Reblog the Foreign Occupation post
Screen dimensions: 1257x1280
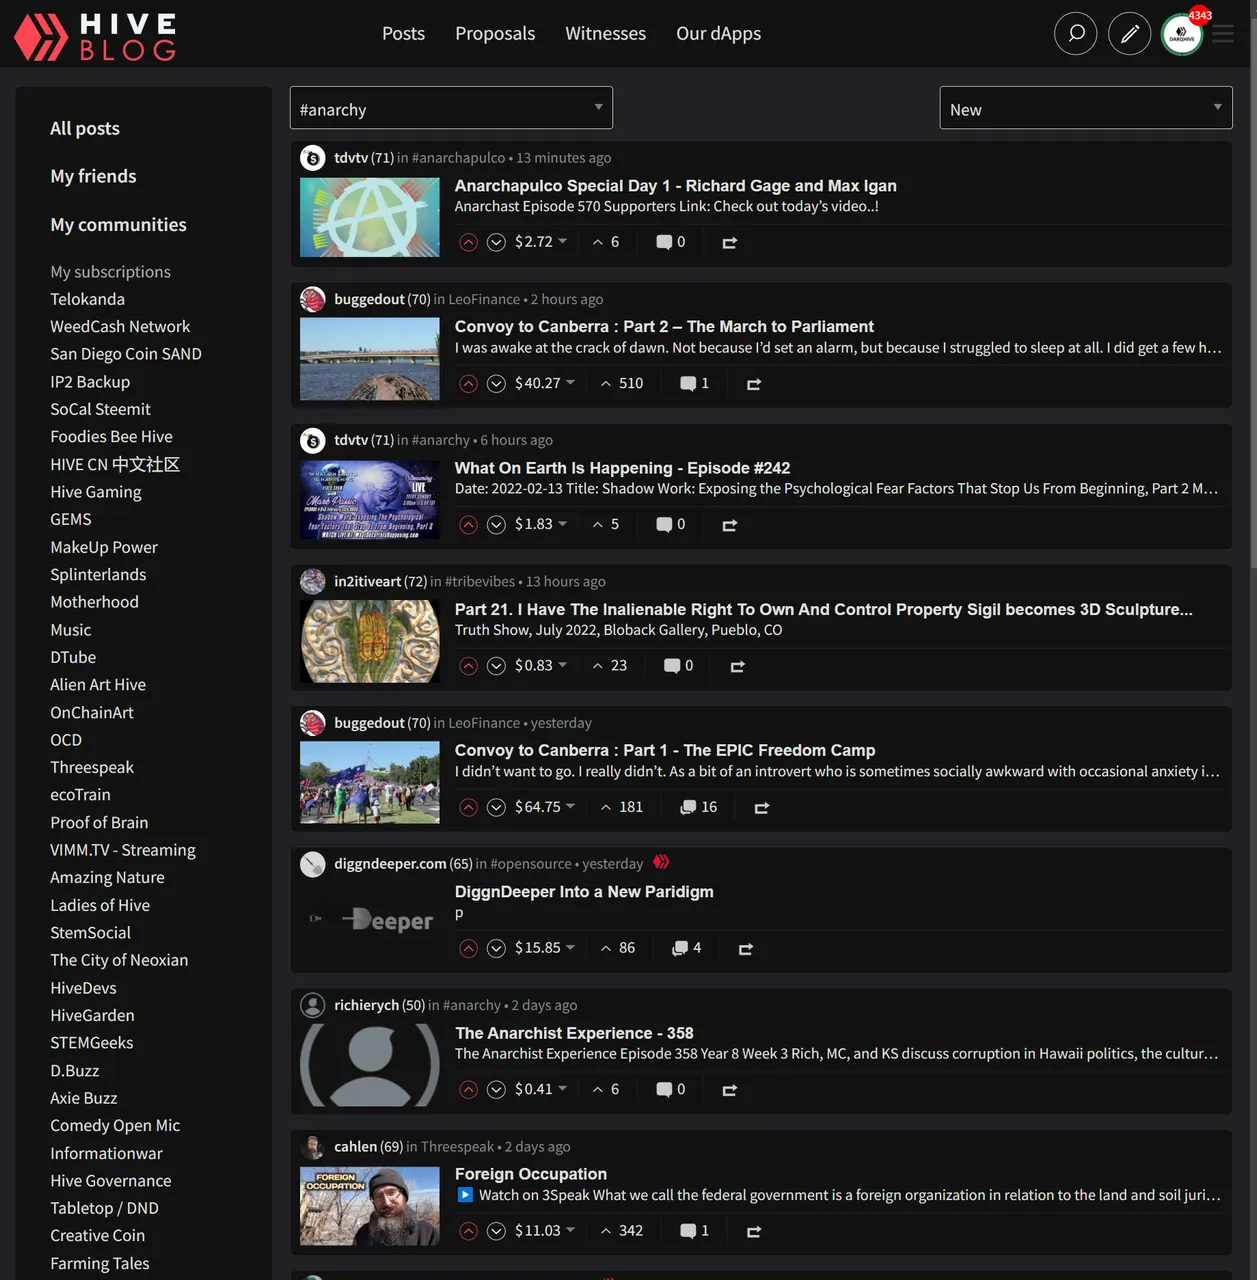click(x=754, y=1232)
